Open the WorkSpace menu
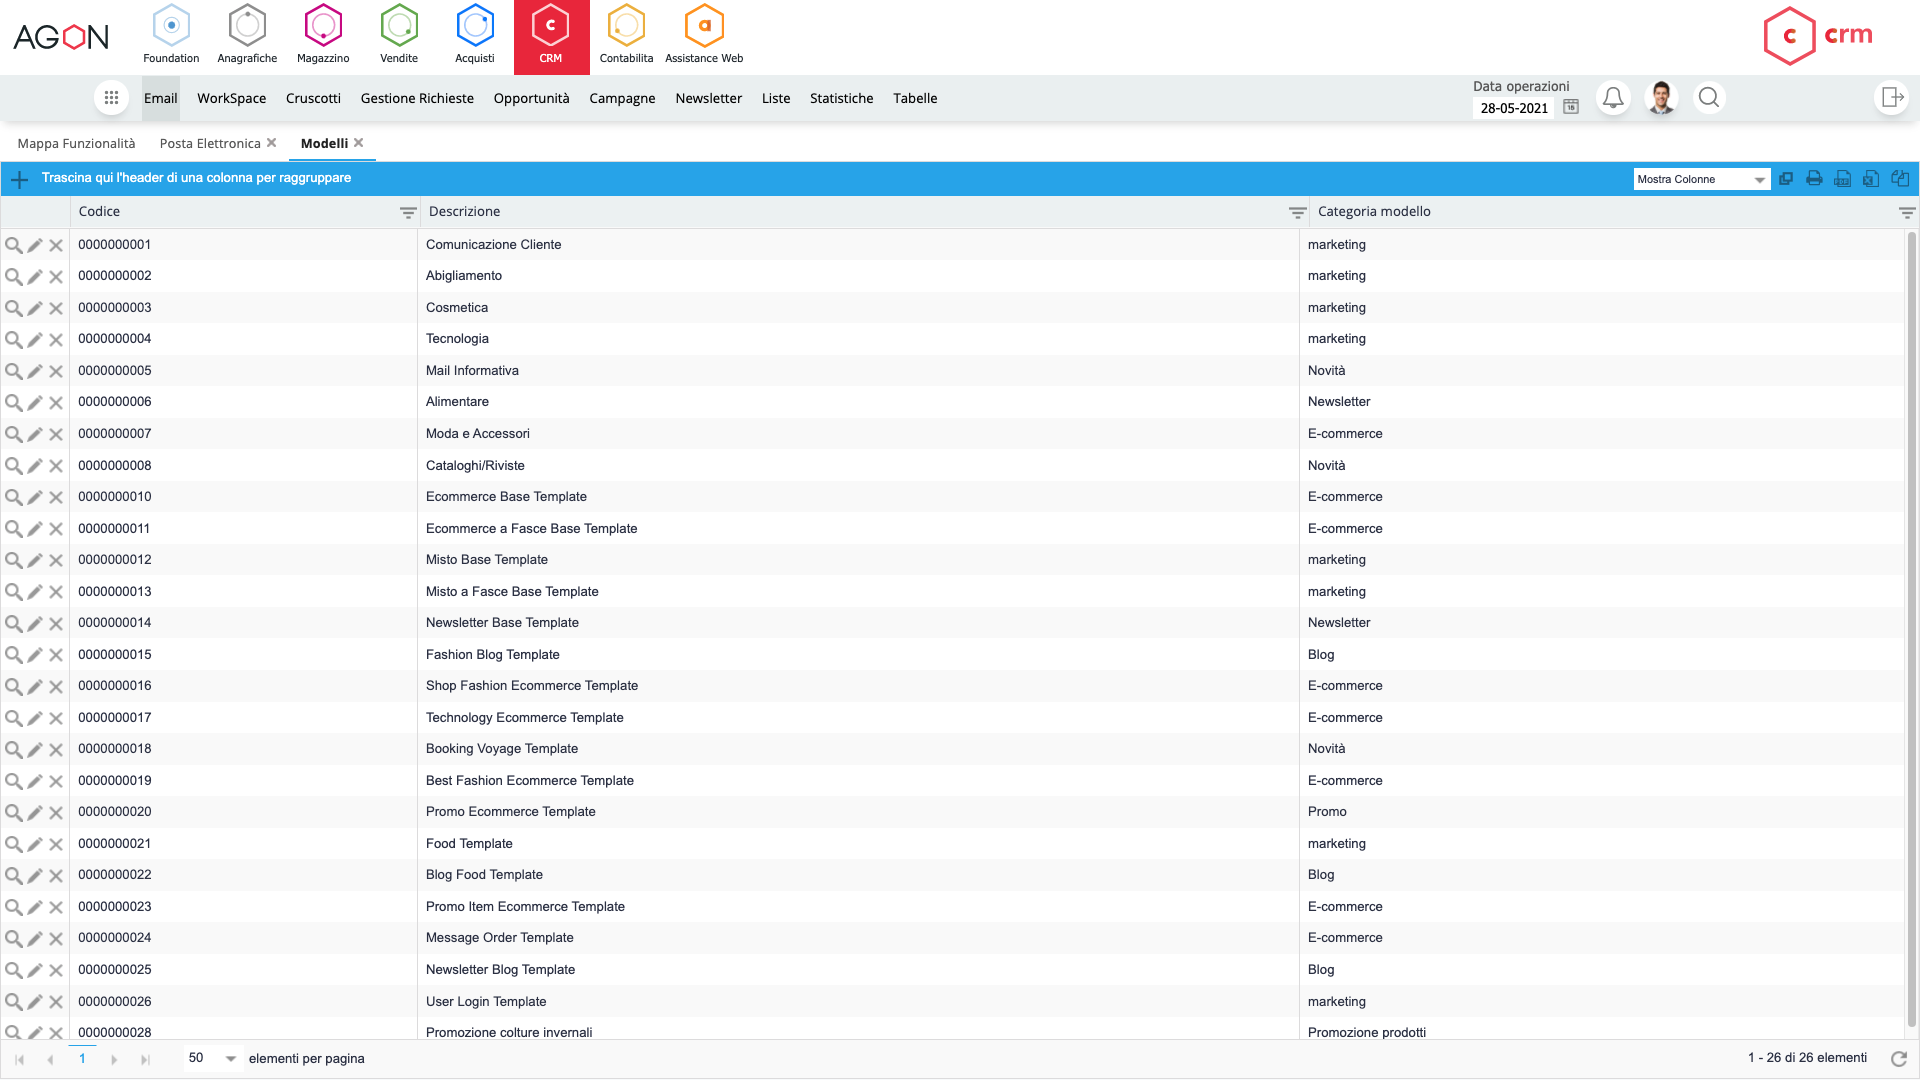1920x1080 pixels. coord(231,98)
